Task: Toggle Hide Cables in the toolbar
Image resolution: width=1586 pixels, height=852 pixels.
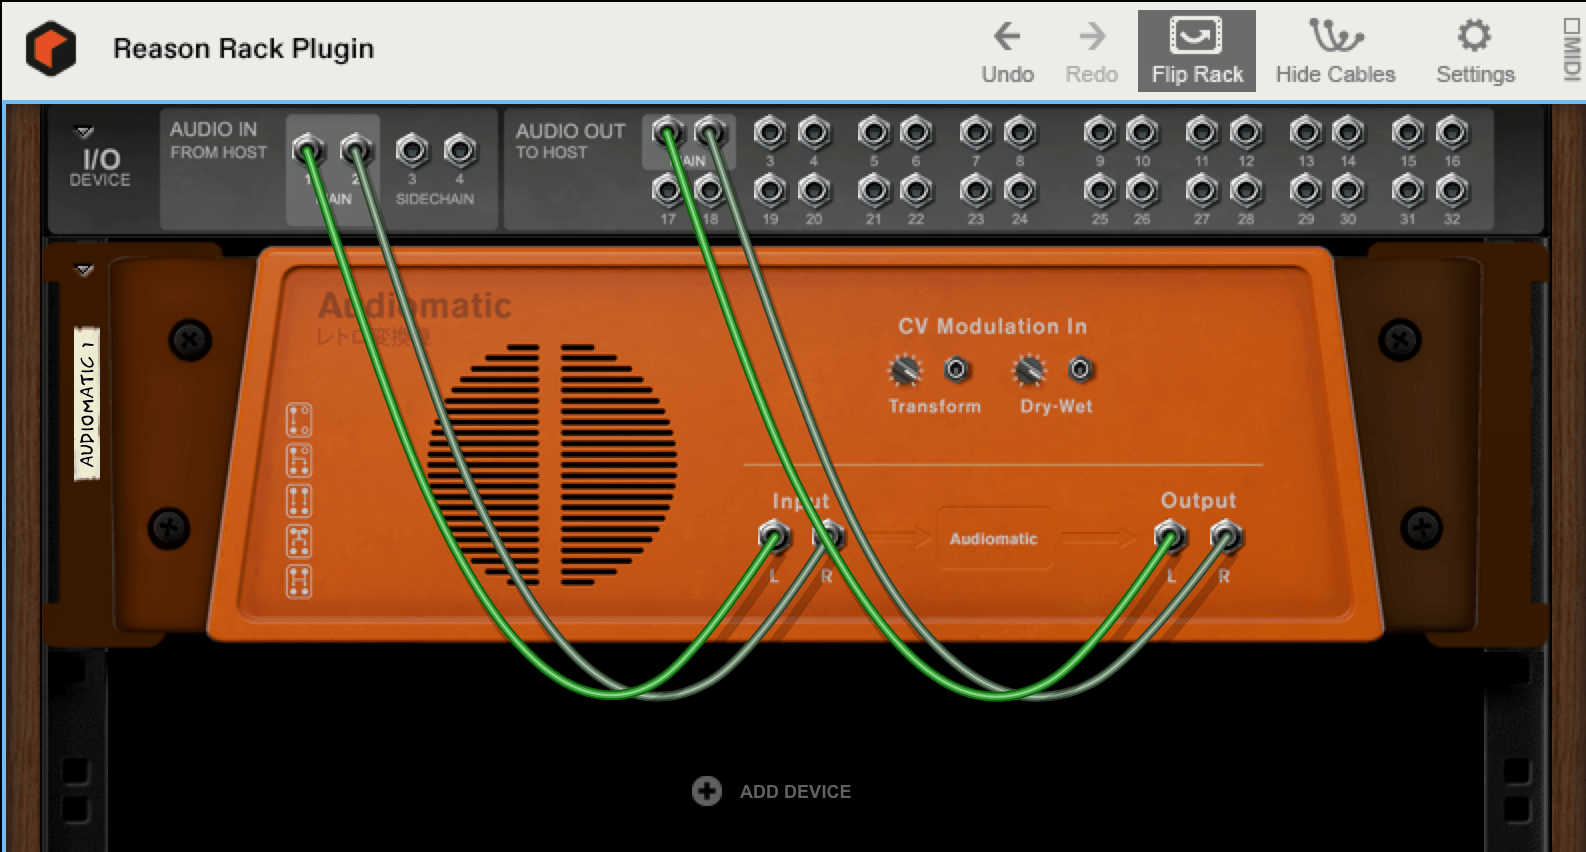Action: tap(1335, 52)
